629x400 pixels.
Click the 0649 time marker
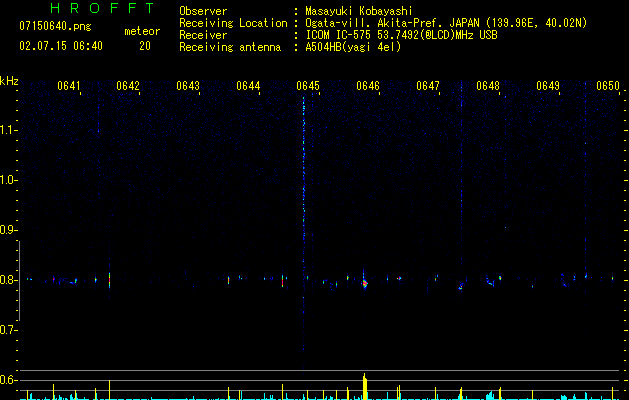(x=548, y=86)
